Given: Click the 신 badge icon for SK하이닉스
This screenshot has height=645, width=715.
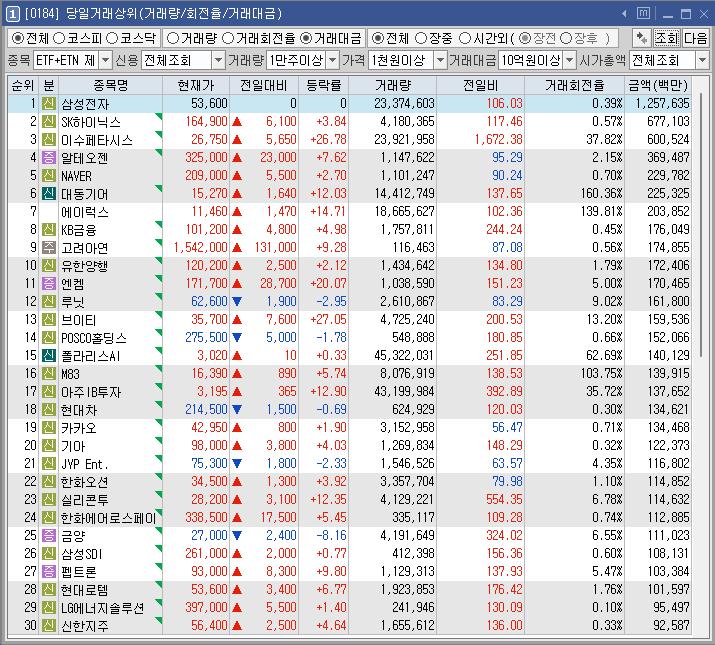Looking at the screenshot, I should 49,122.
